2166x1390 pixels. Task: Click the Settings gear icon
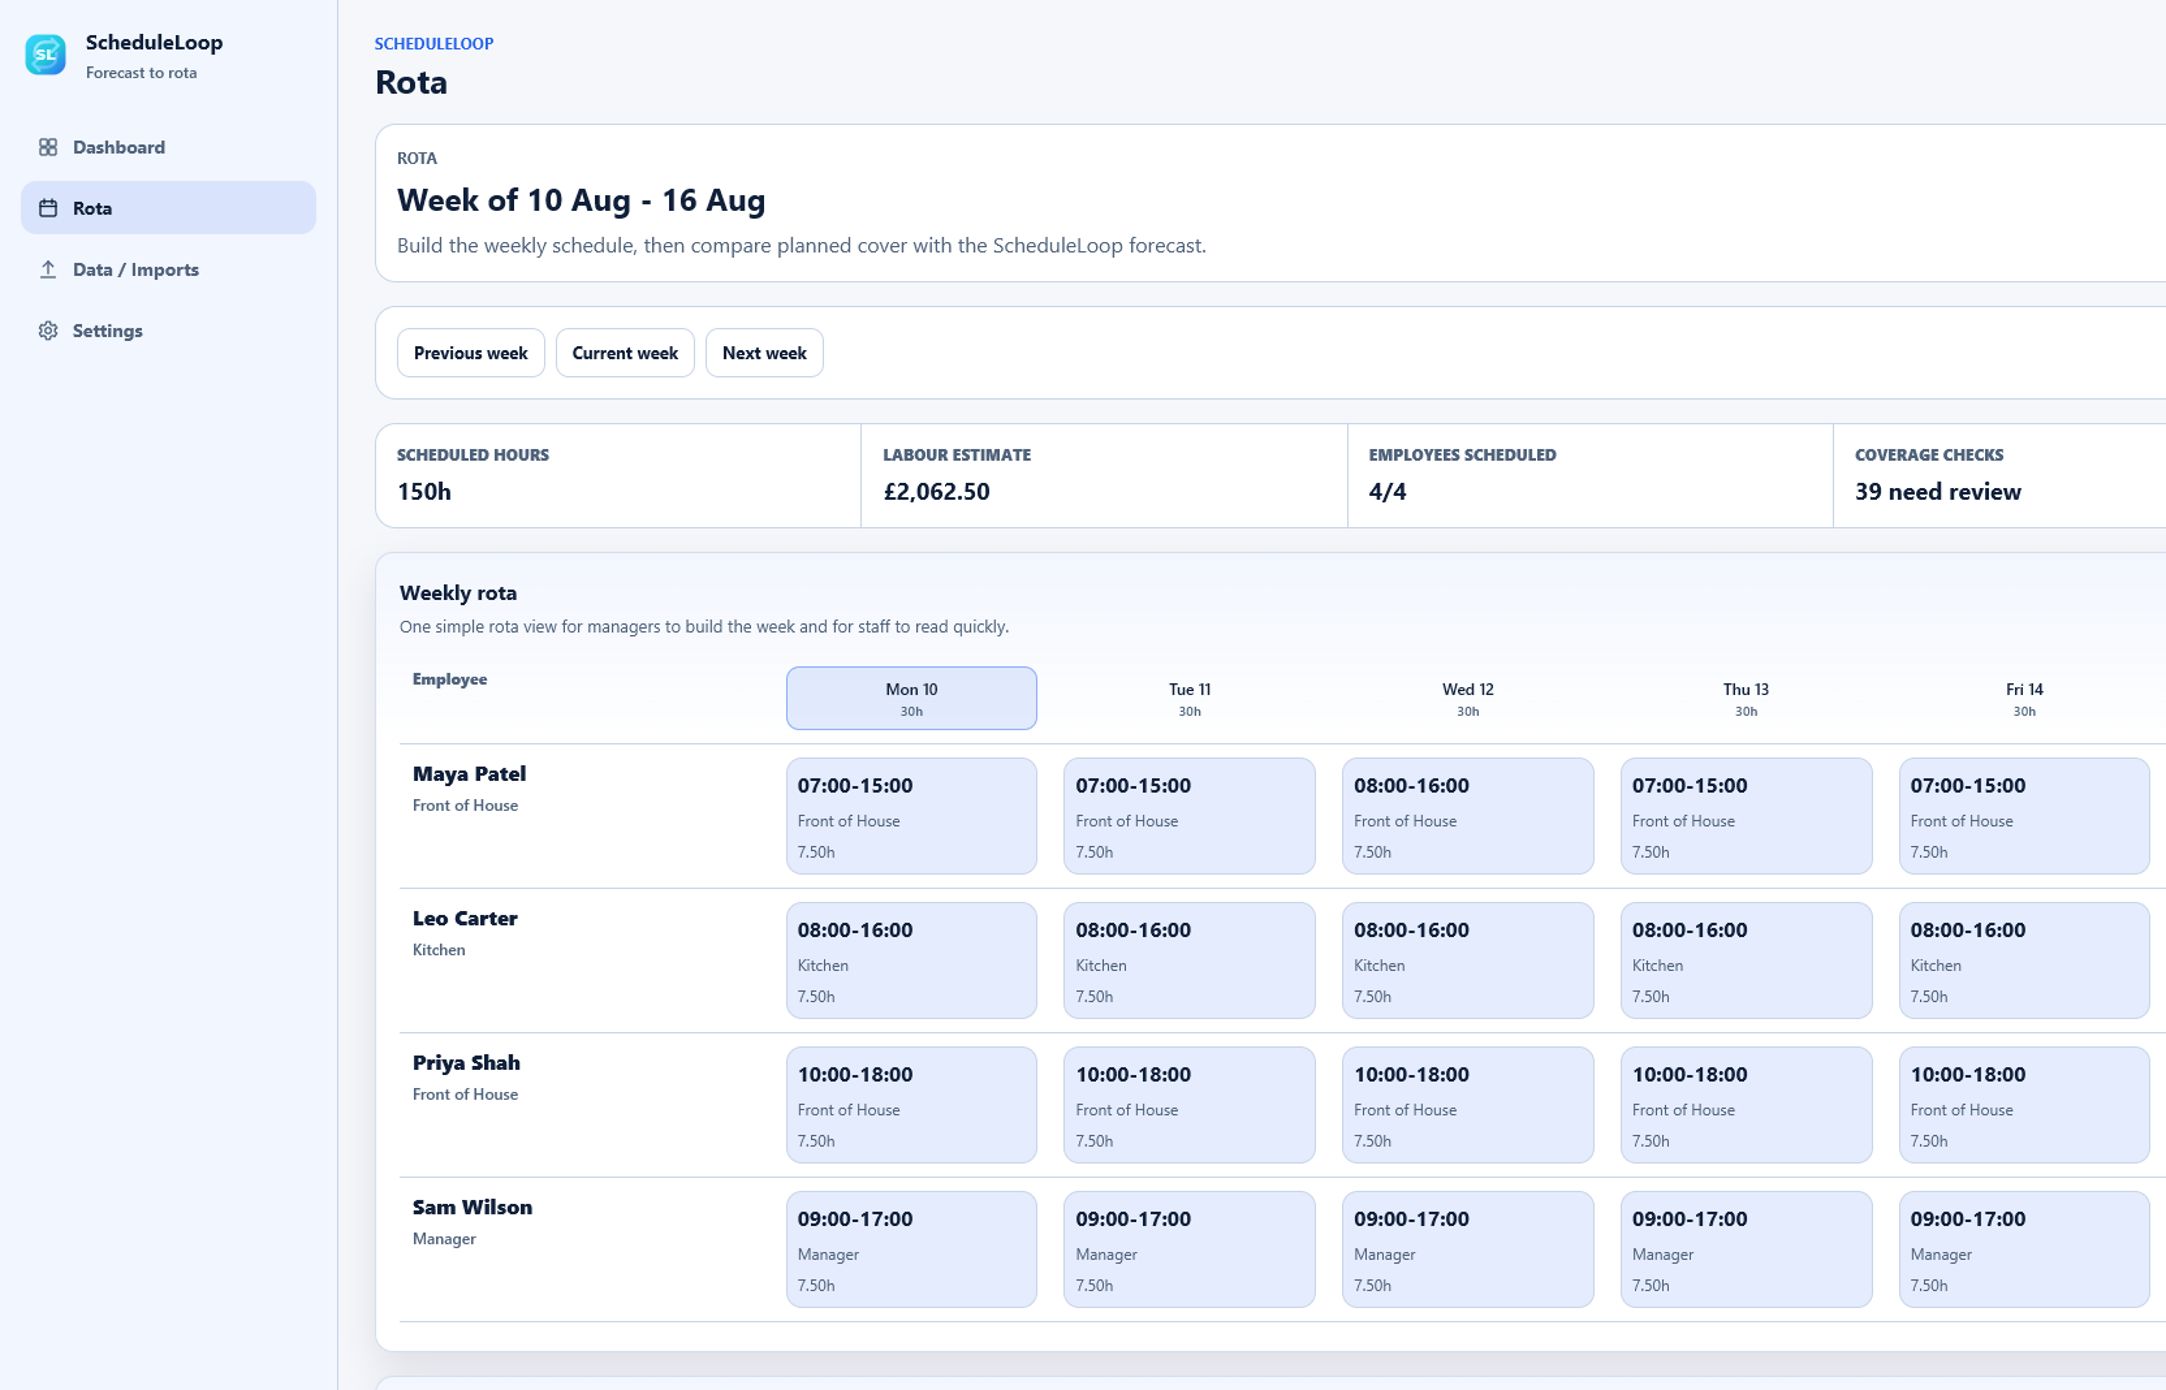pyautogui.click(x=48, y=330)
